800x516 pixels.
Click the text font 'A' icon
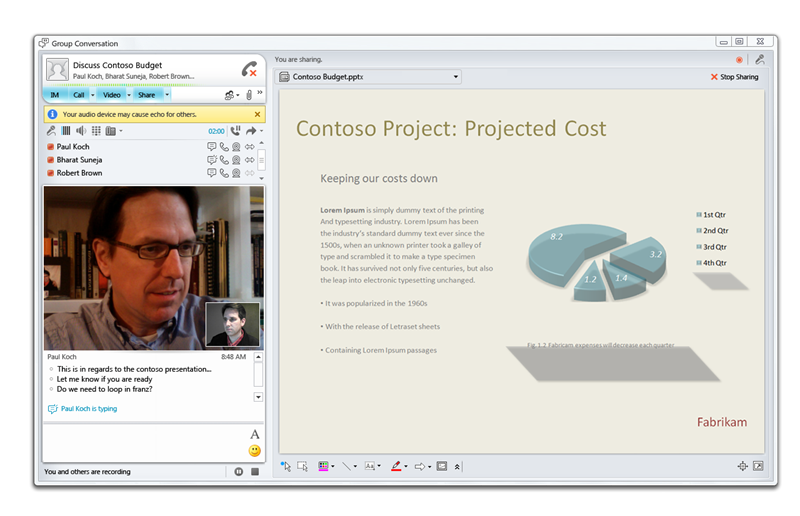pyautogui.click(x=255, y=434)
